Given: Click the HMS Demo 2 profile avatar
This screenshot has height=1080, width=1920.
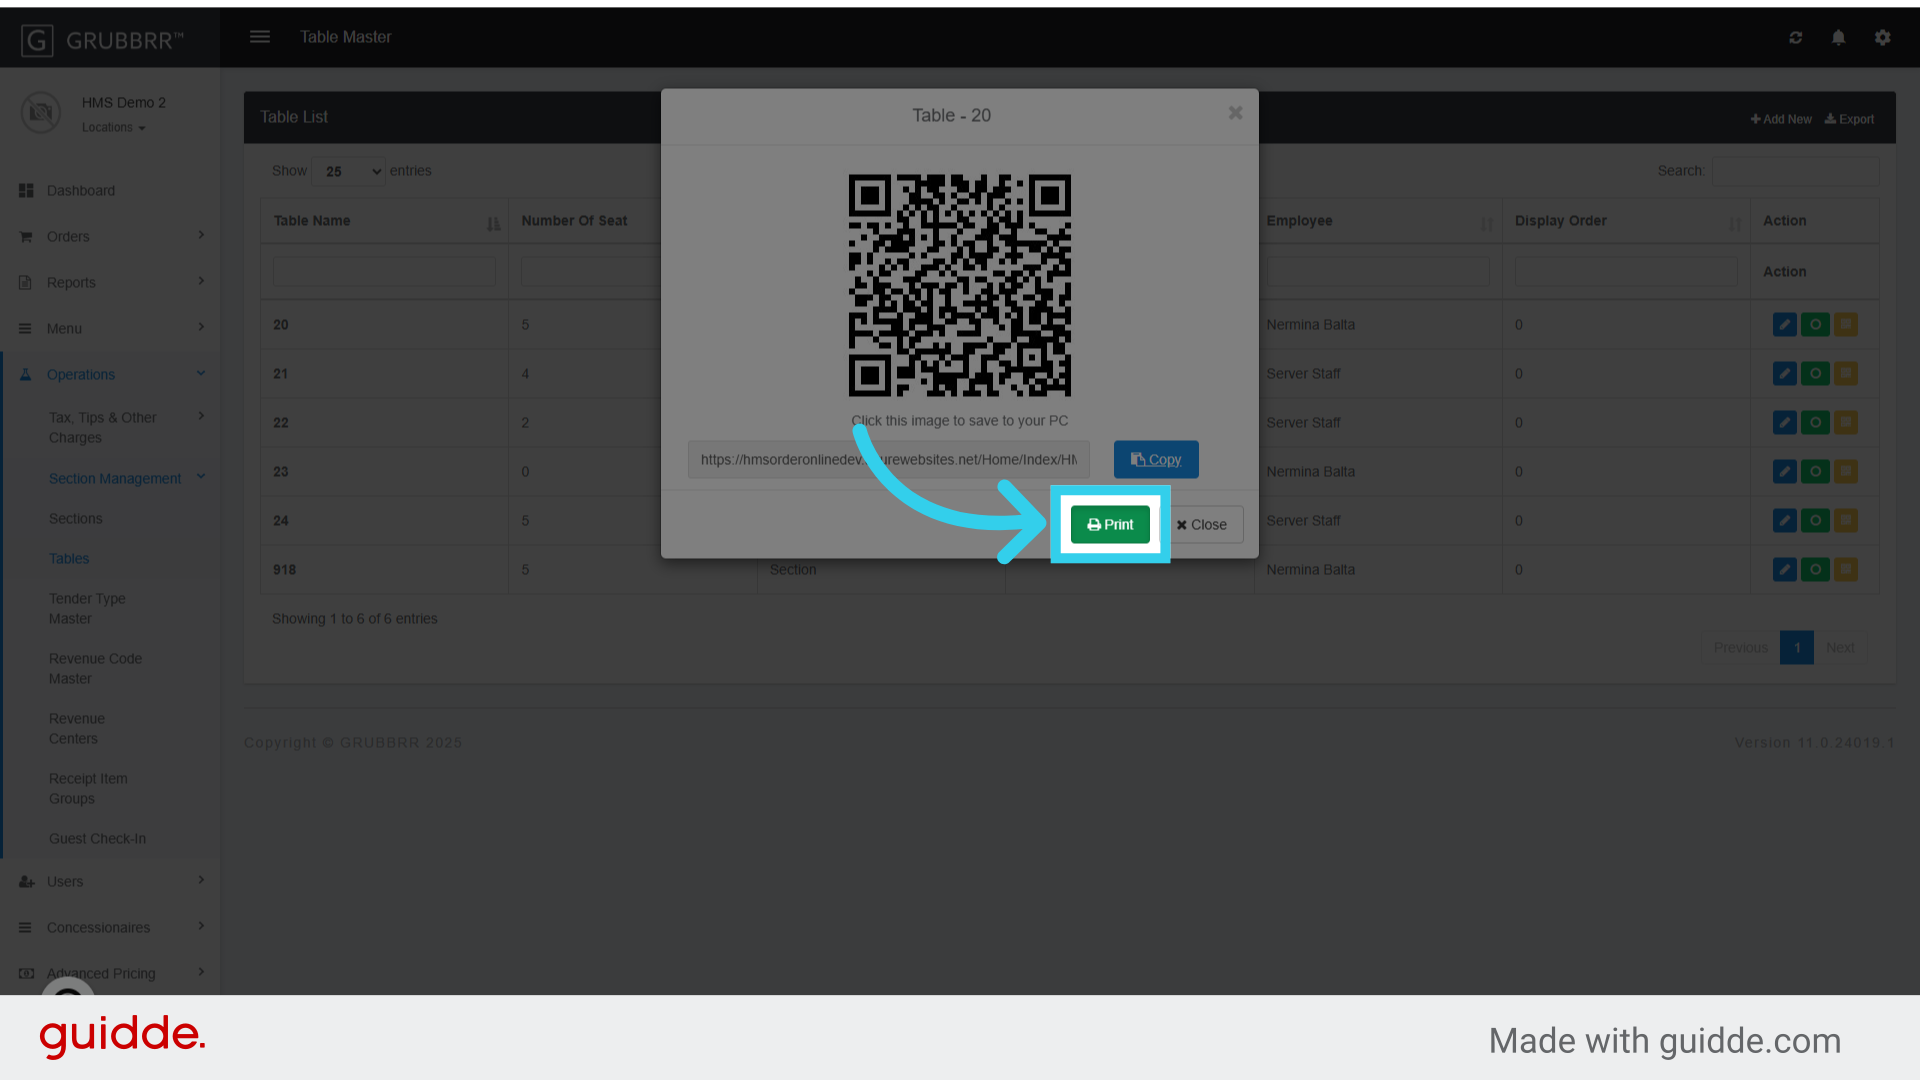Looking at the screenshot, I should [x=41, y=113].
